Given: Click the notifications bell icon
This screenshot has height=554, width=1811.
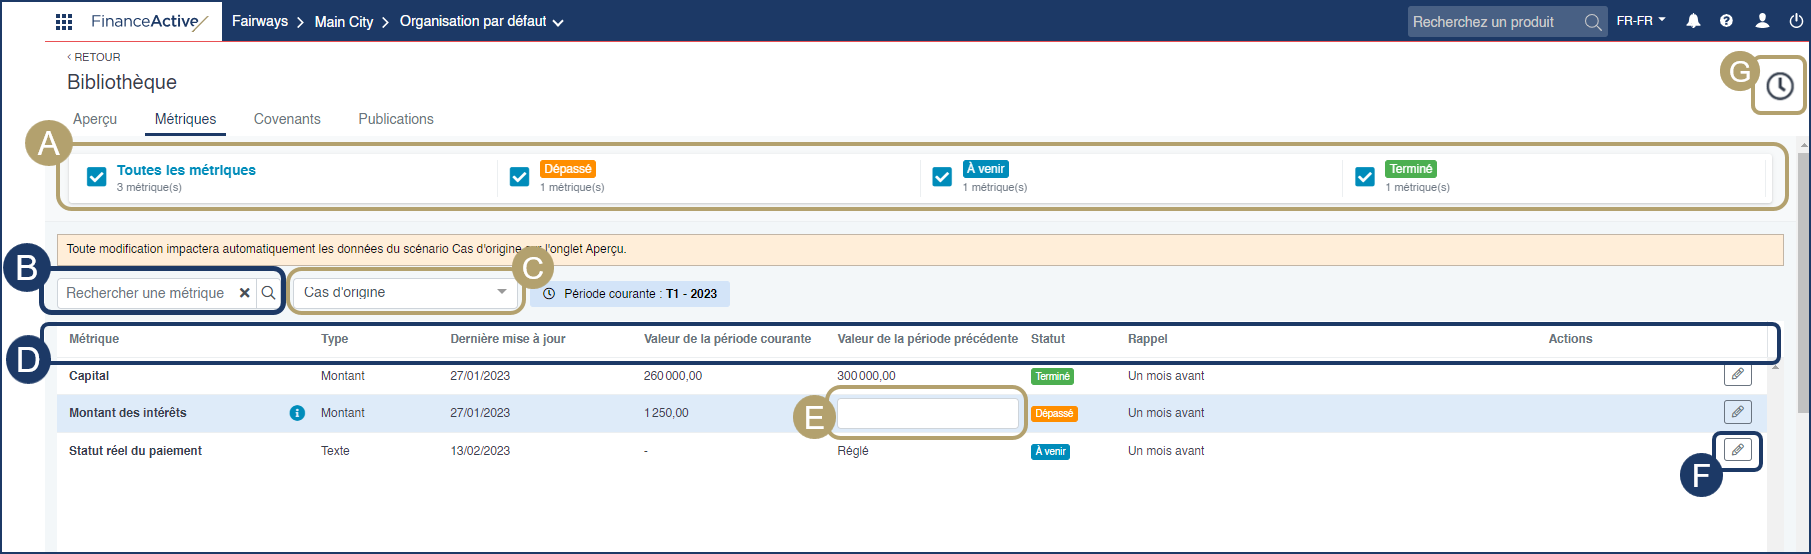Looking at the screenshot, I should coord(1693,21).
